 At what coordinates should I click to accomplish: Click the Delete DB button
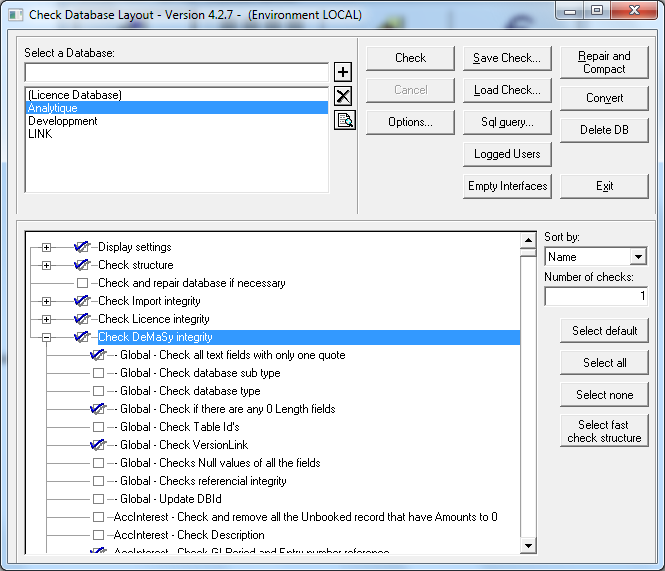click(604, 130)
